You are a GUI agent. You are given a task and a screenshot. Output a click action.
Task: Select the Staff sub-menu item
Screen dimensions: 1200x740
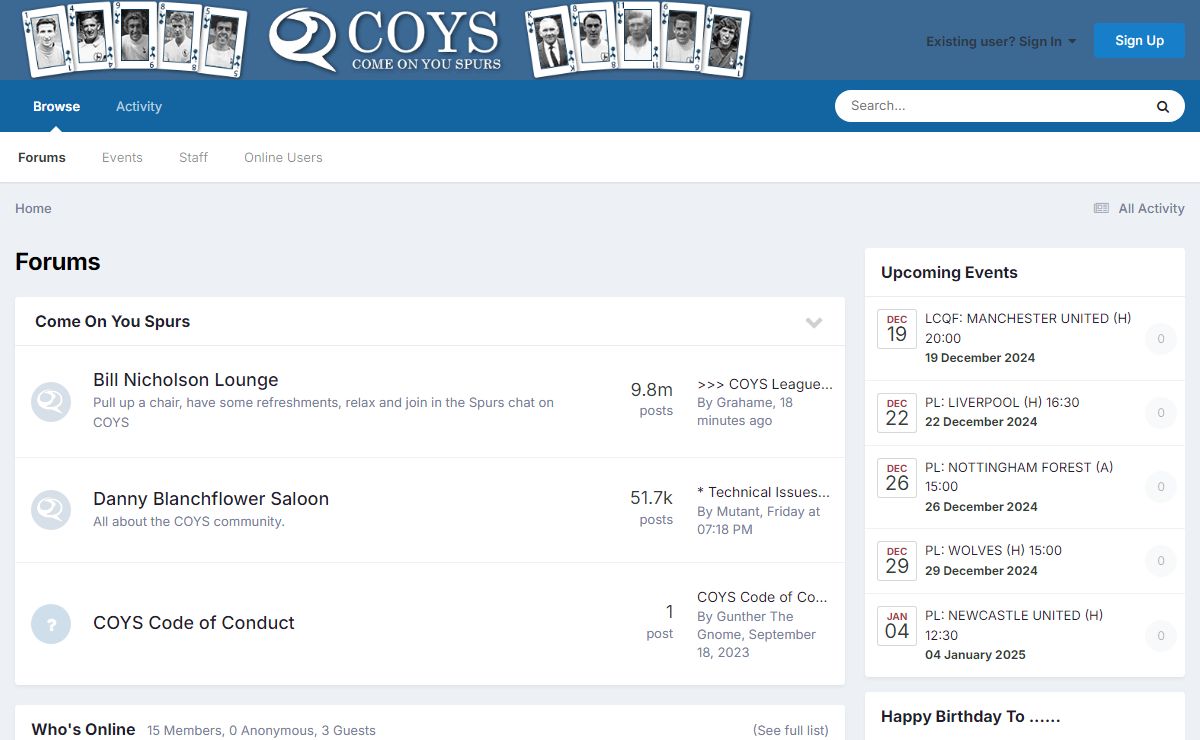[193, 157]
